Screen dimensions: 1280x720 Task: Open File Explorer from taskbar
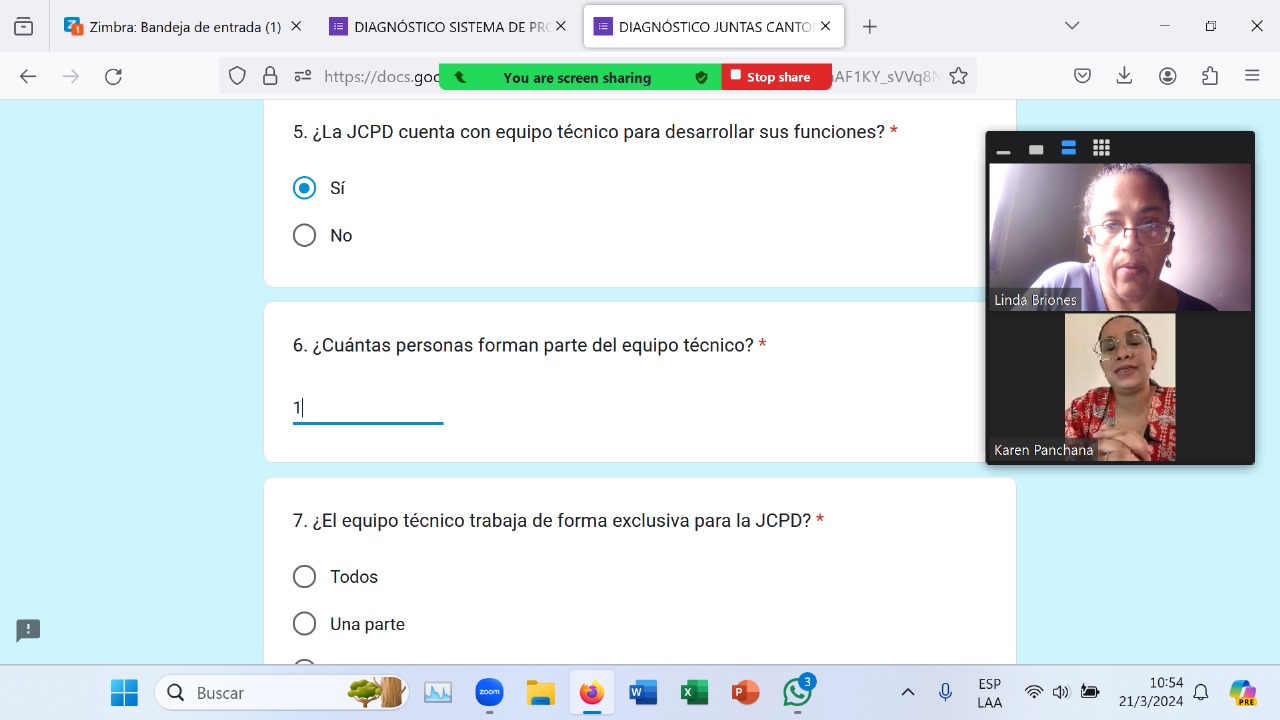point(541,692)
